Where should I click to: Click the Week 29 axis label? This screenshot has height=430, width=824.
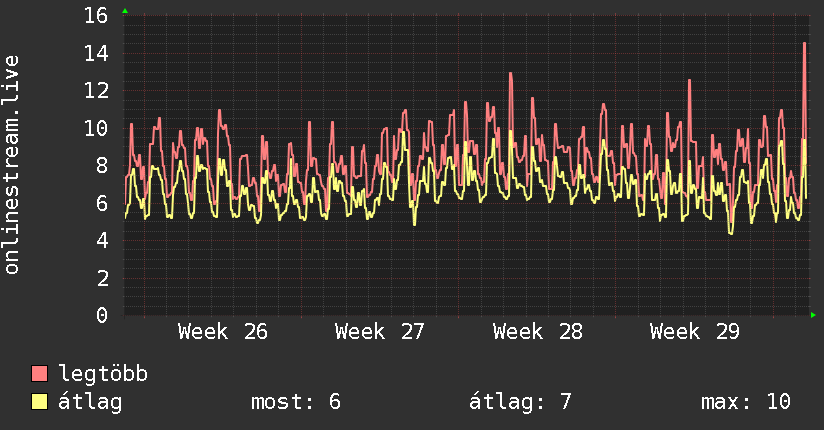pyautogui.click(x=695, y=332)
